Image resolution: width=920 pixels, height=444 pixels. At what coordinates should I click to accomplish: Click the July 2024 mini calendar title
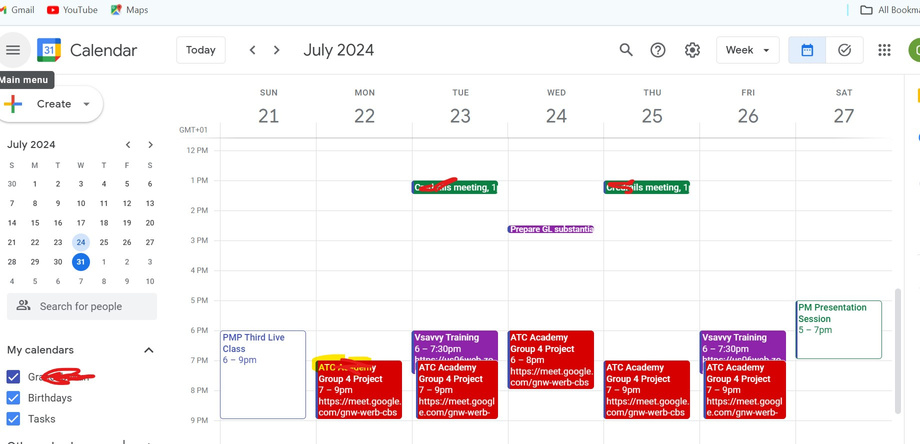coord(31,145)
